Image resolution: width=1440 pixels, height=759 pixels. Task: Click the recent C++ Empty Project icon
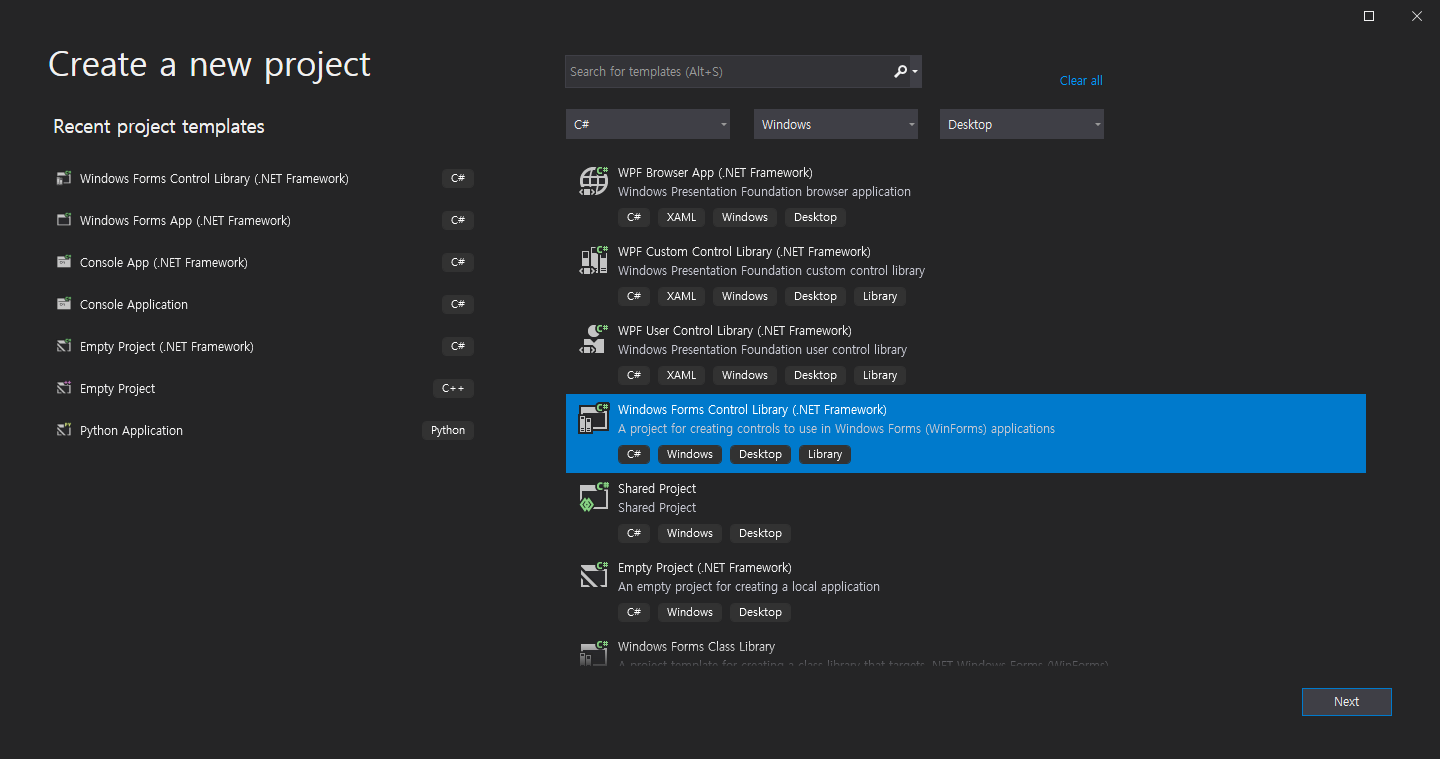pos(64,389)
